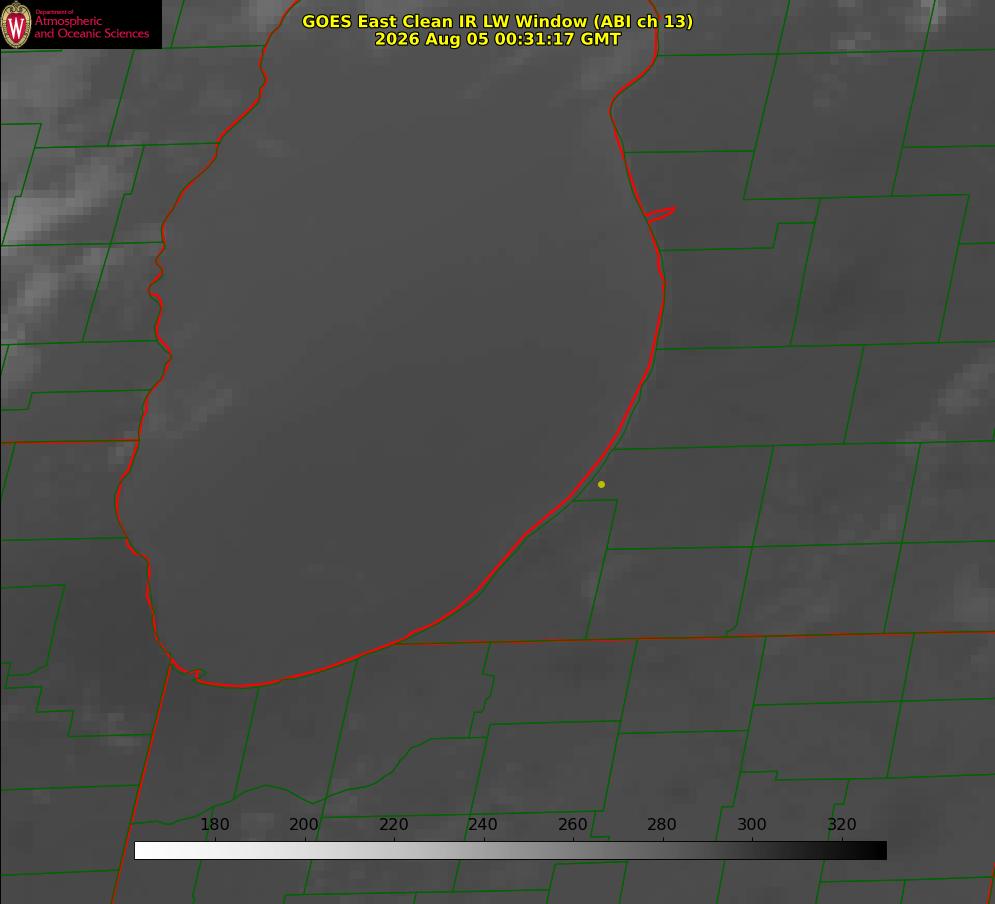Click the 240 colorbar label

tap(483, 824)
